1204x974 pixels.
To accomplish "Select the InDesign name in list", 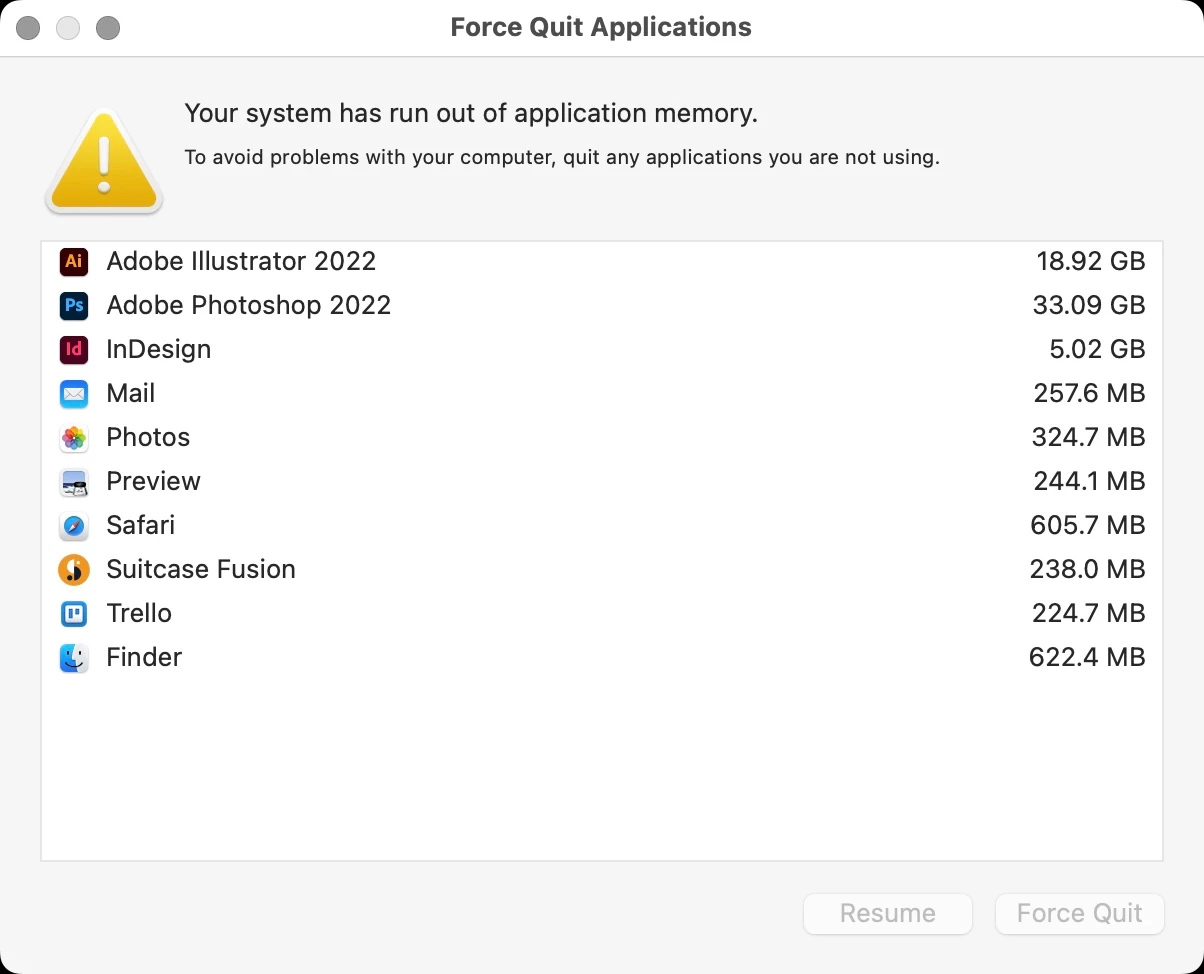I will pos(159,349).
